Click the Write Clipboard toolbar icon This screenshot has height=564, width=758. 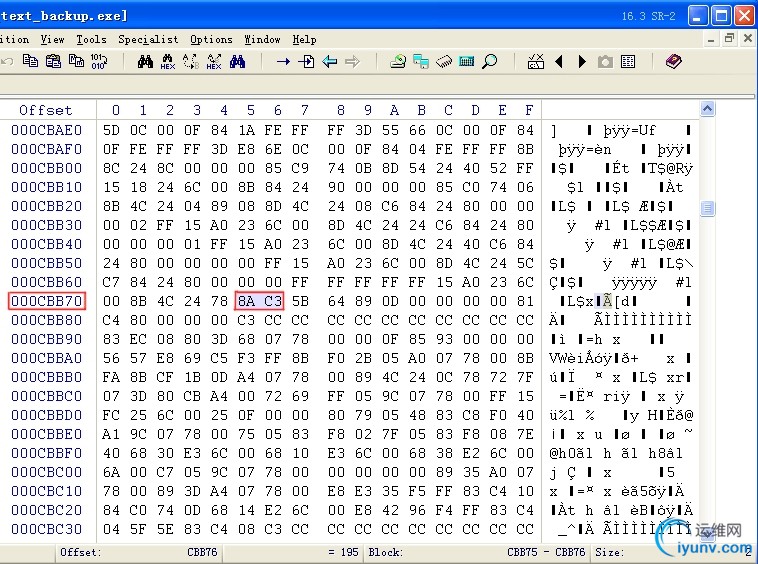76,61
